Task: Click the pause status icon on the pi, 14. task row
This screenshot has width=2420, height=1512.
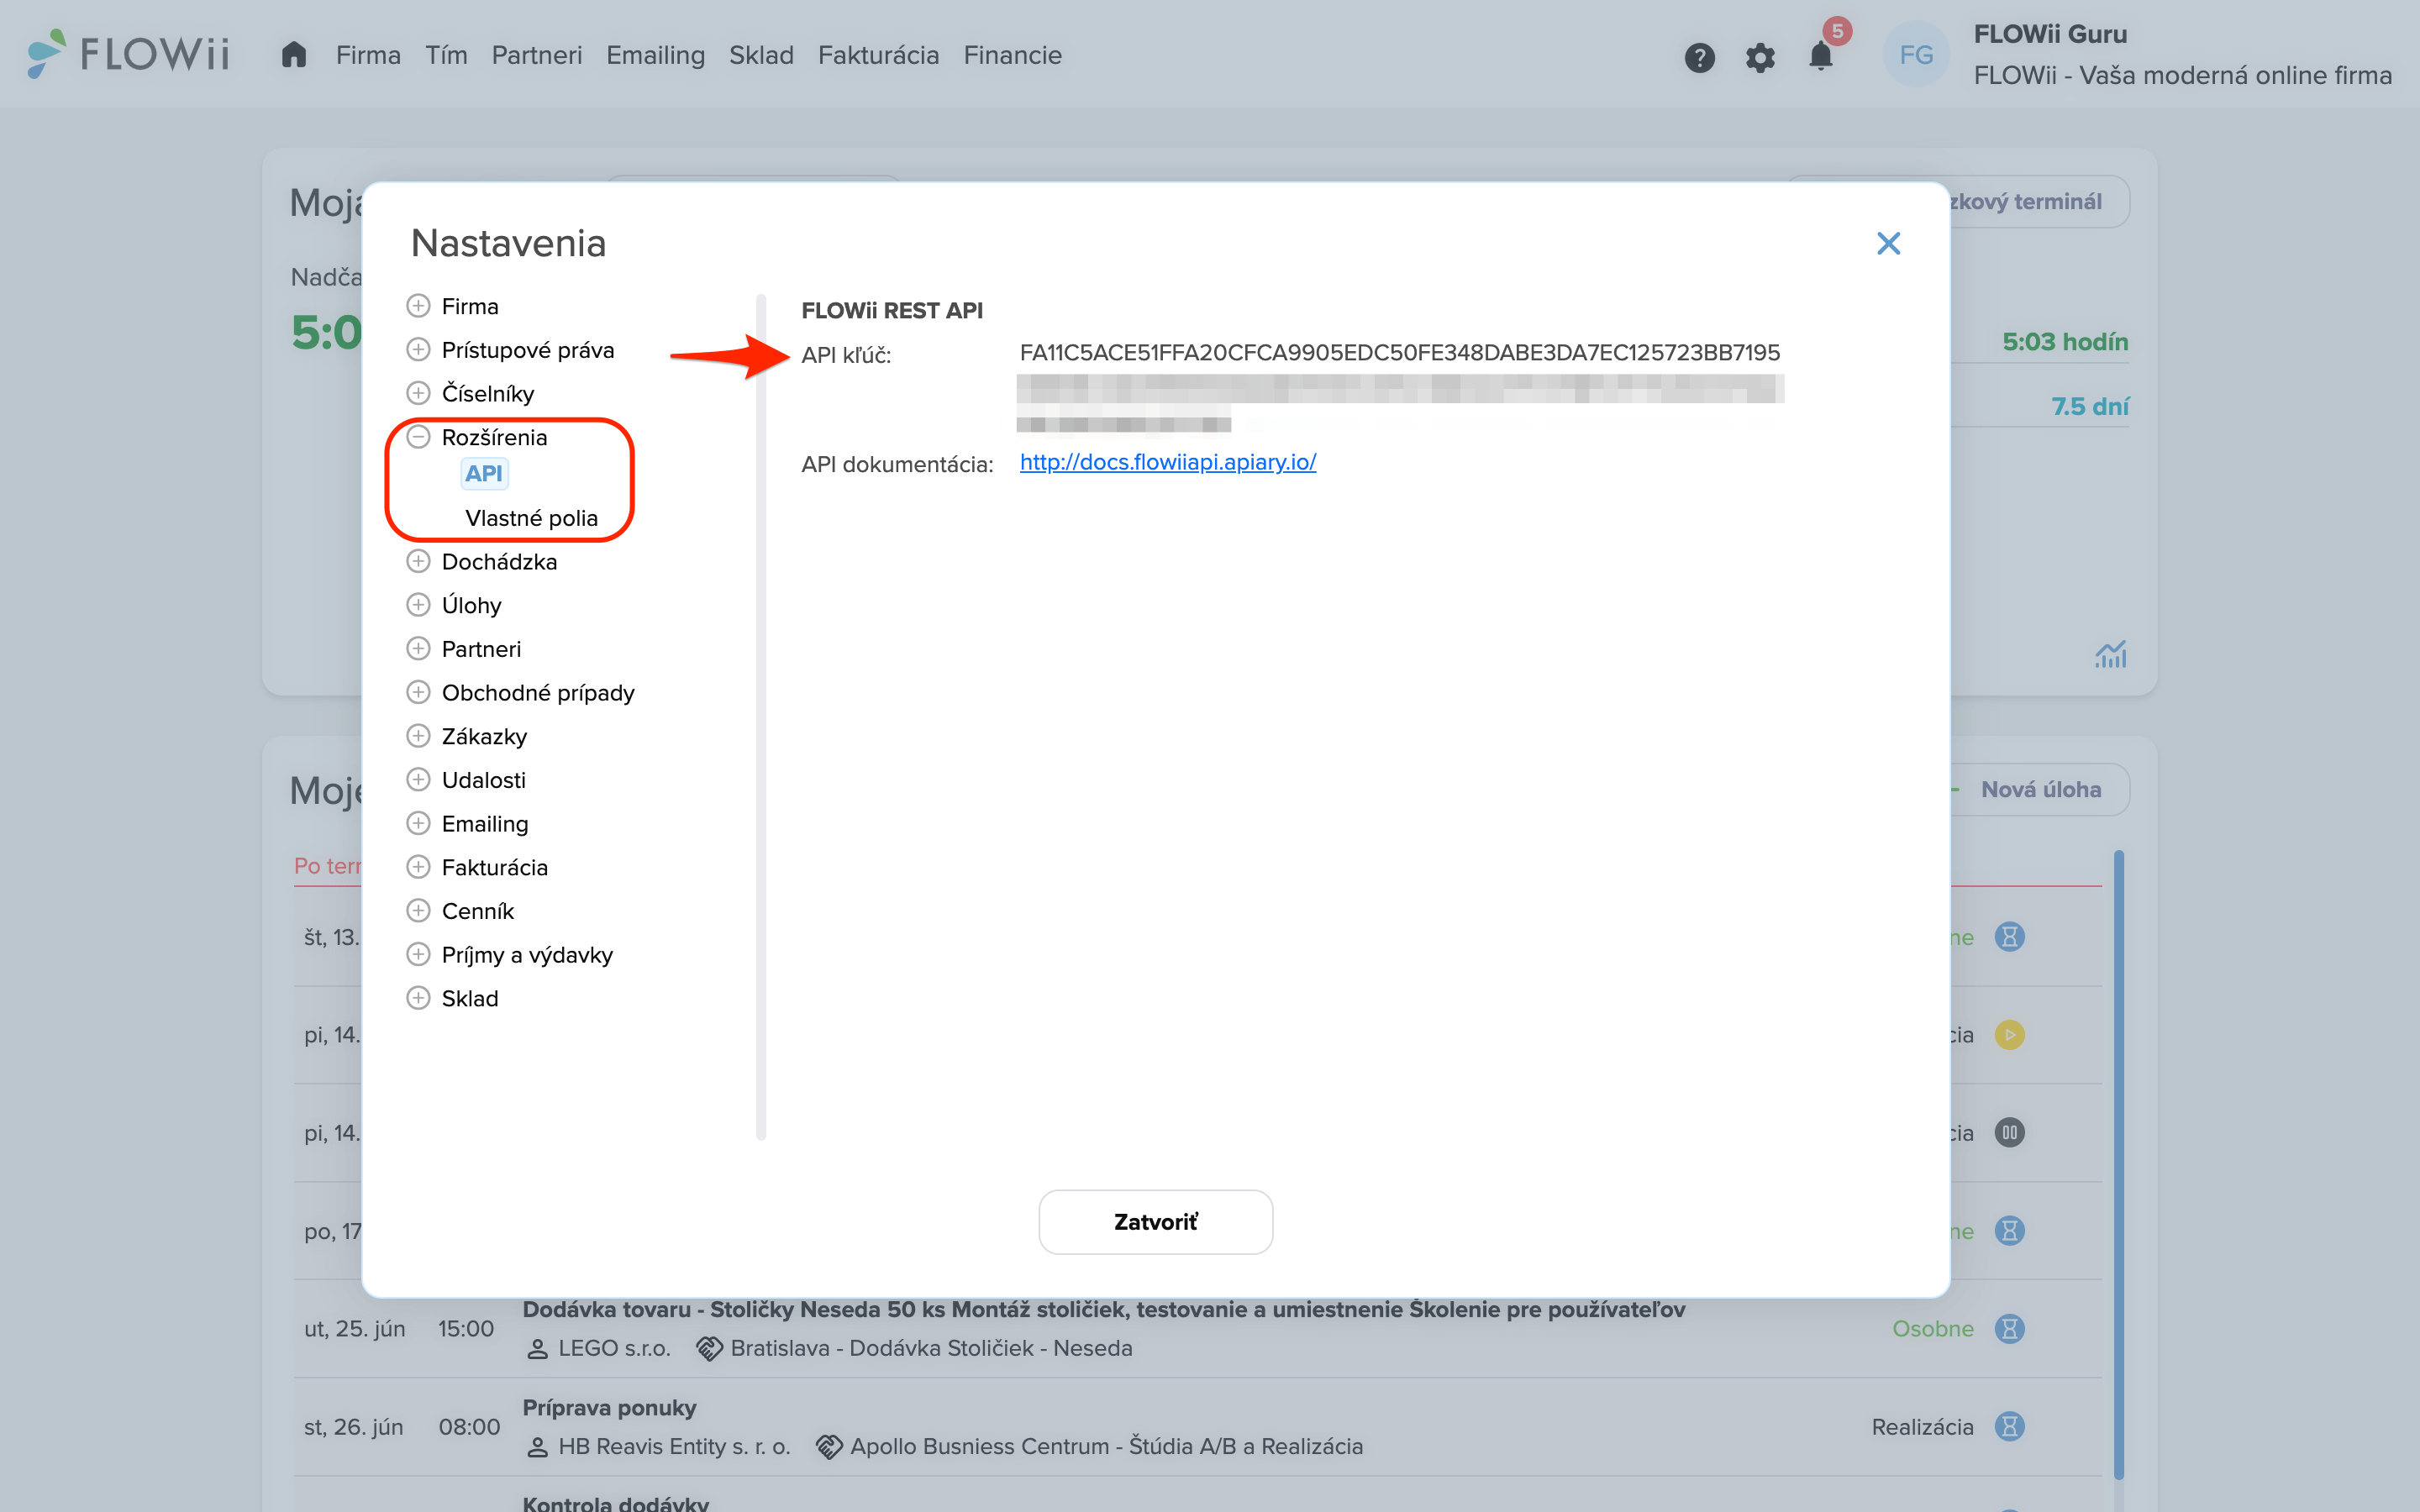Action: tap(2009, 1132)
